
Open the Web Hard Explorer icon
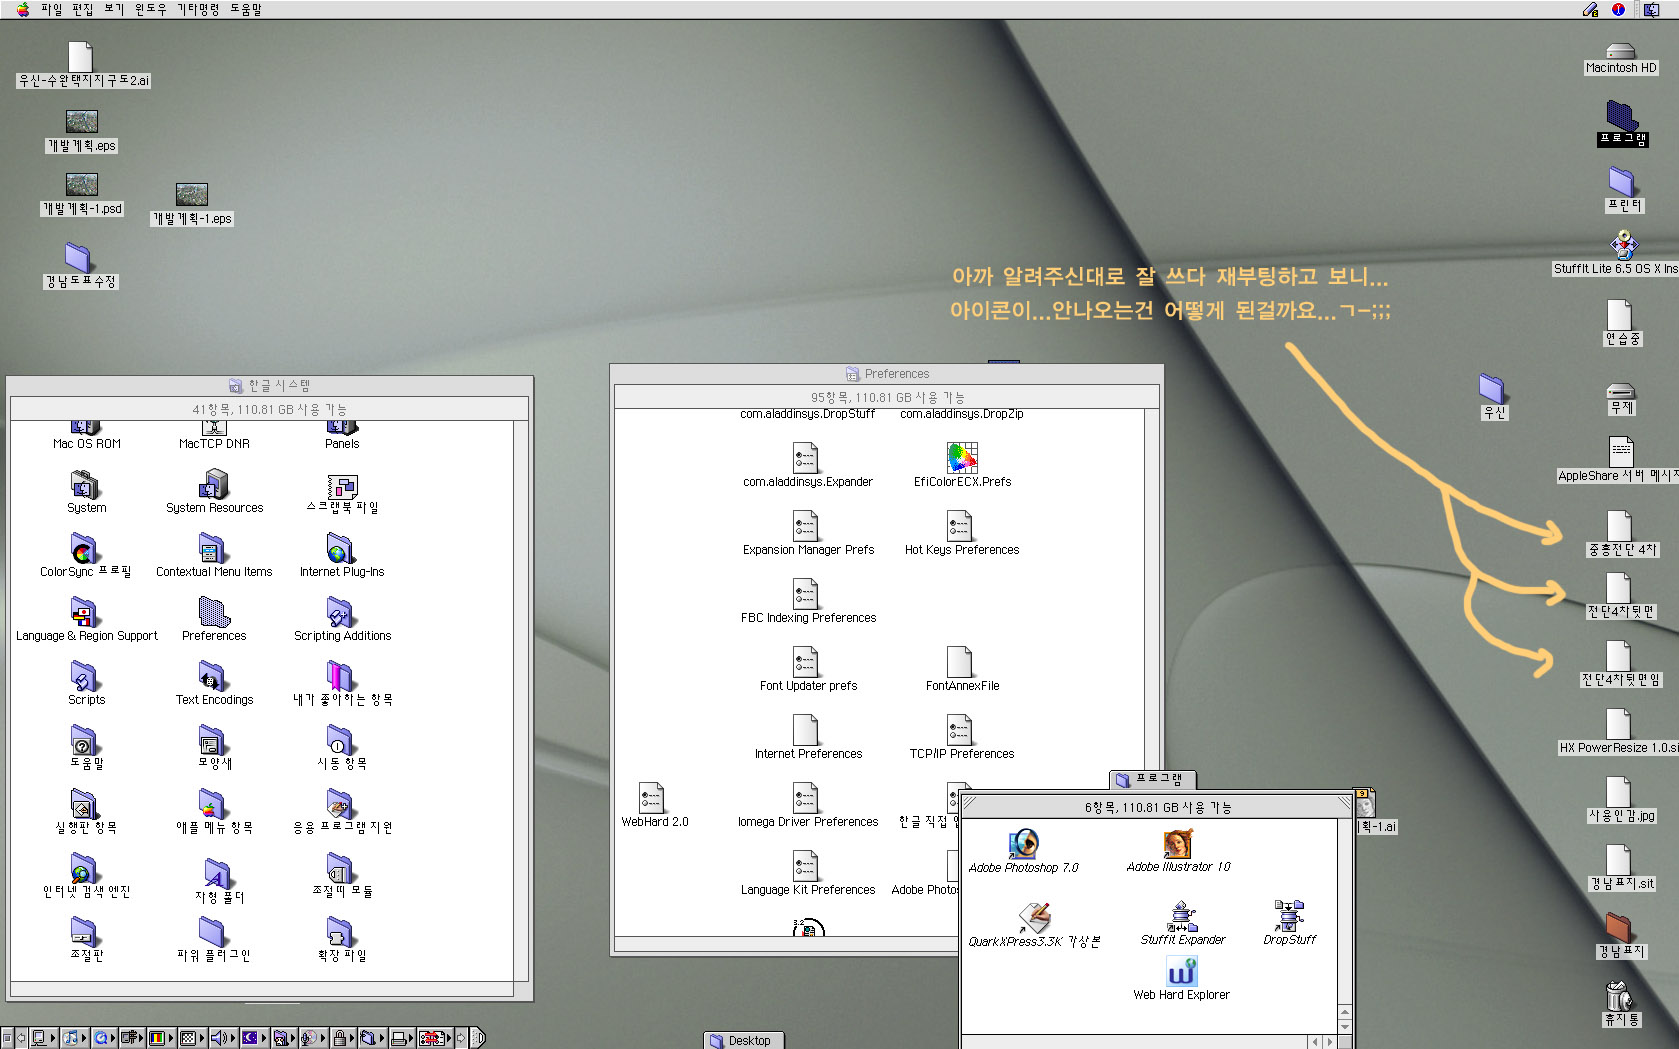pyautogui.click(x=1181, y=972)
